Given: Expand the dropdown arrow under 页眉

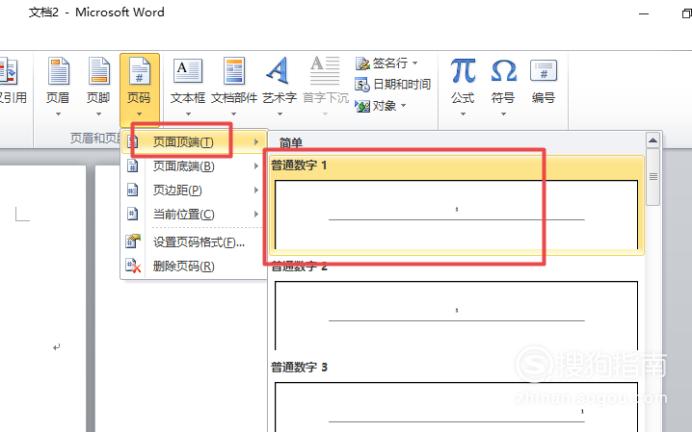Looking at the screenshot, I should click(58, 114).
